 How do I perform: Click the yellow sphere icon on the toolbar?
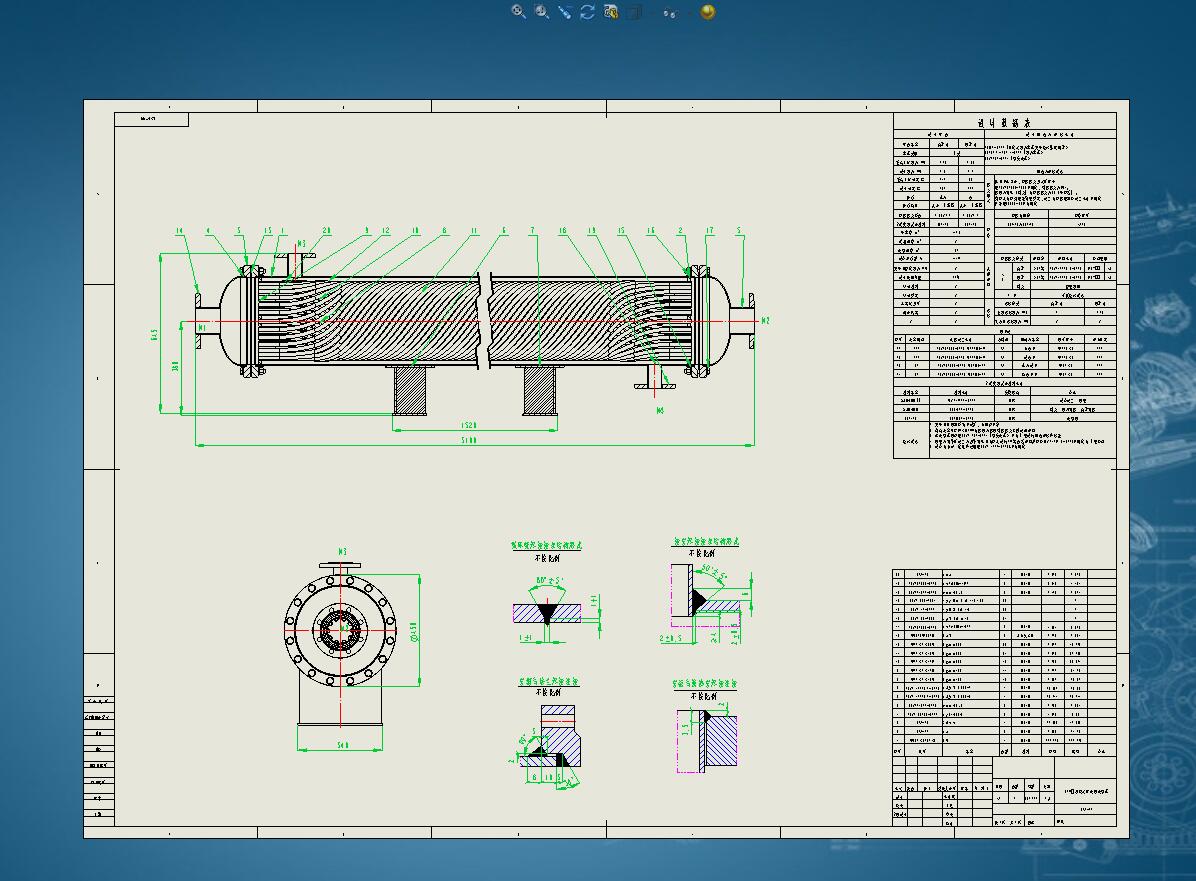pyautogui.click(x=707, y=12)
